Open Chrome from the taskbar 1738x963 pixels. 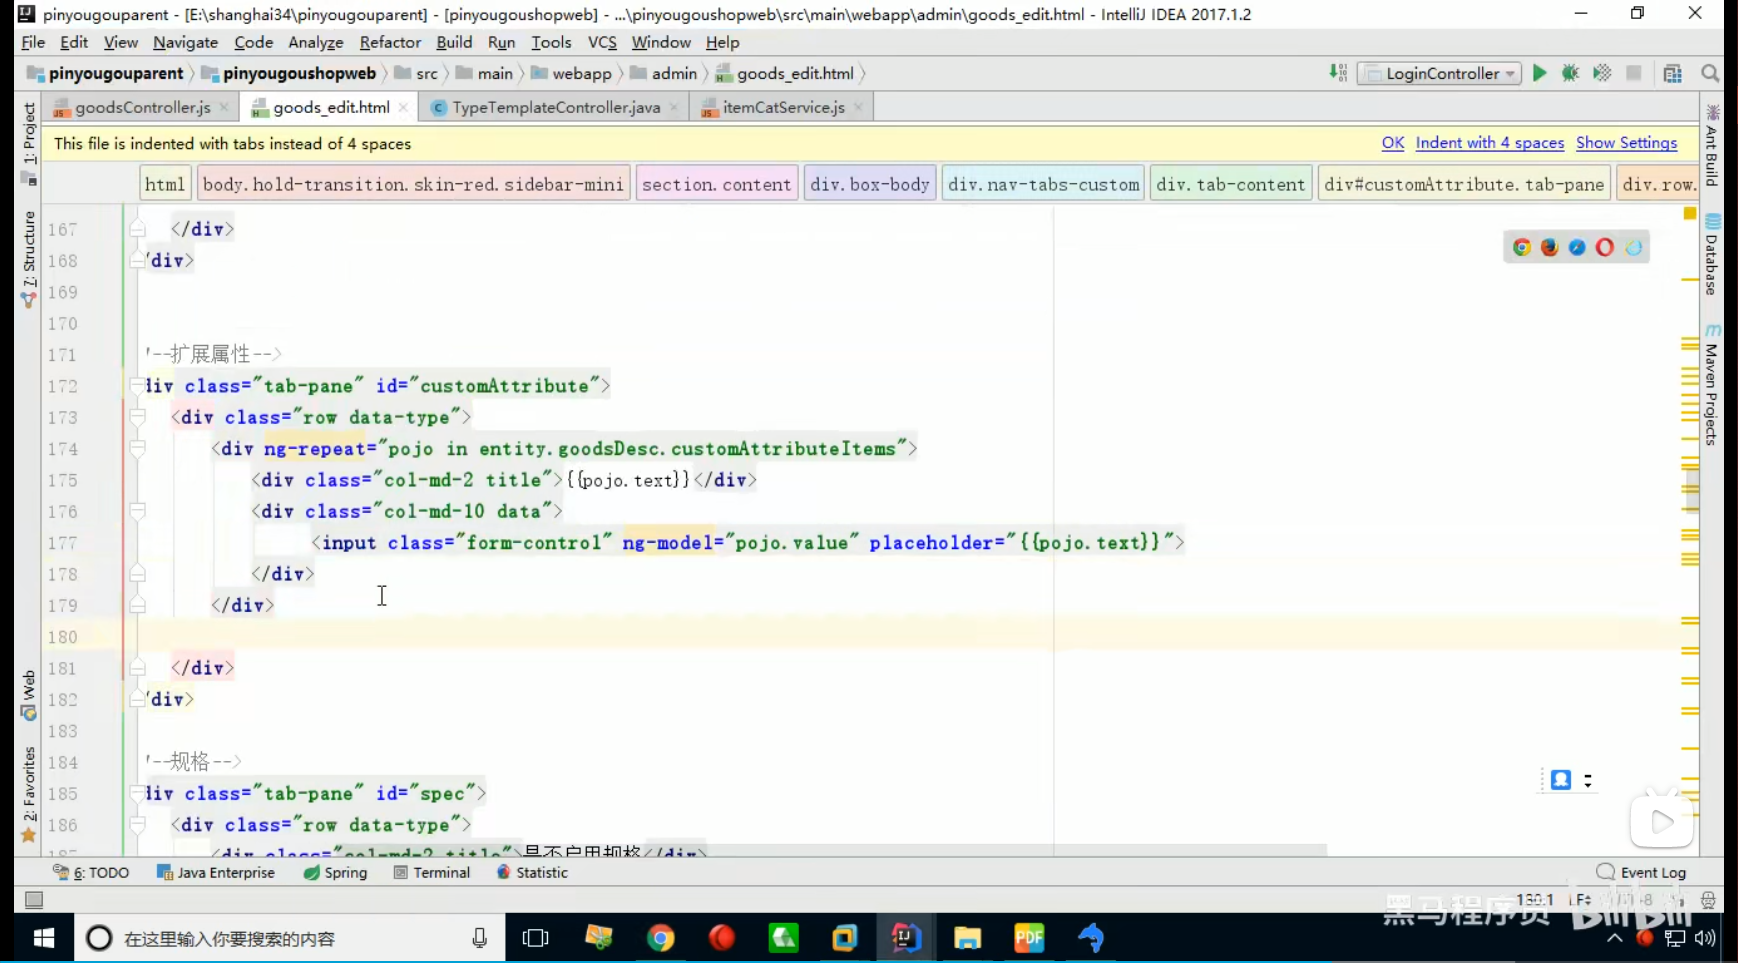point(660,938)
